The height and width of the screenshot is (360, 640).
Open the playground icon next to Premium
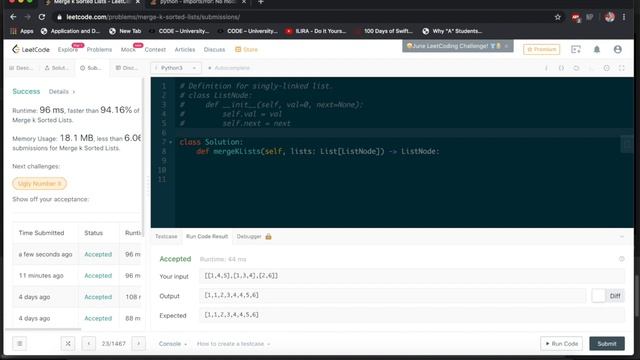[x=576, y=49]
